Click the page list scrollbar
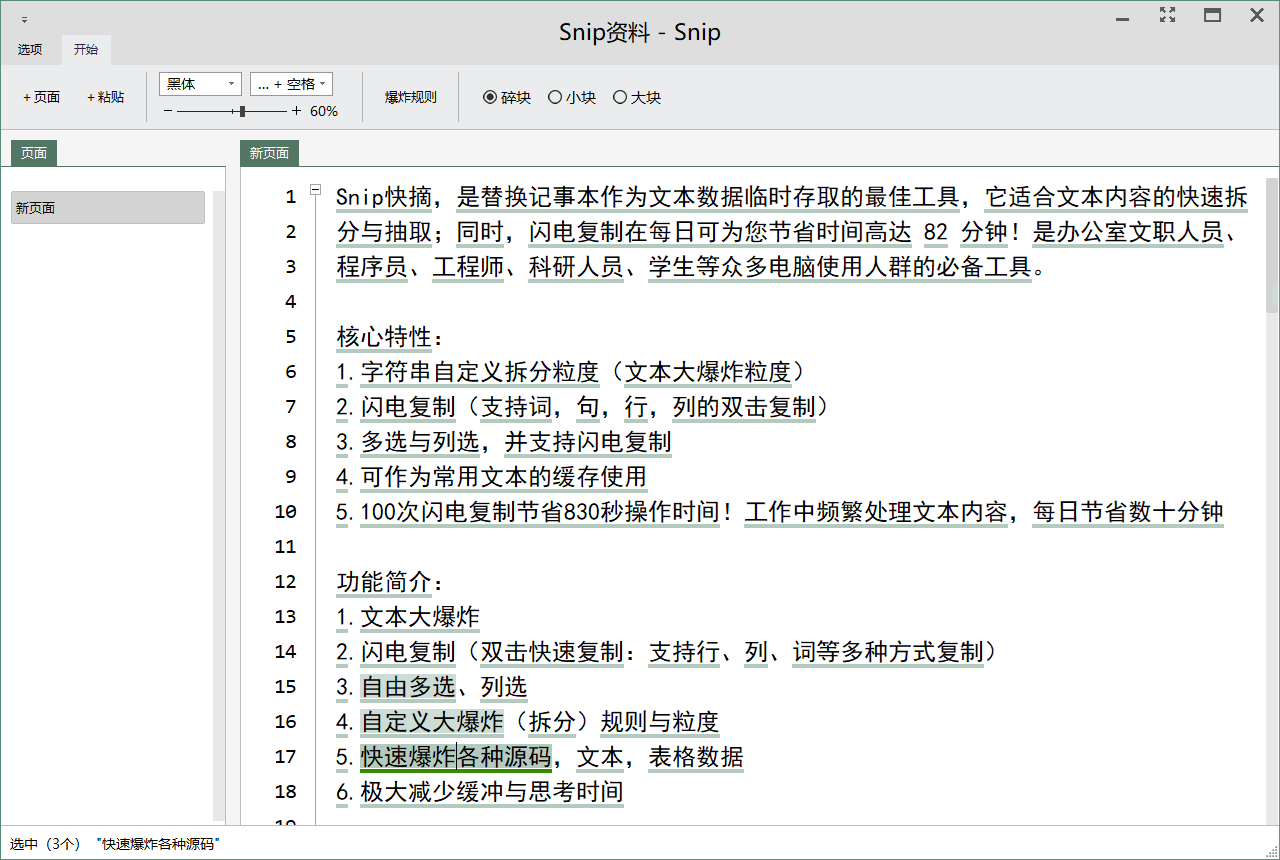Image resolution: width=1280 pixels, height=860 pixels. (x=219, y=505)
